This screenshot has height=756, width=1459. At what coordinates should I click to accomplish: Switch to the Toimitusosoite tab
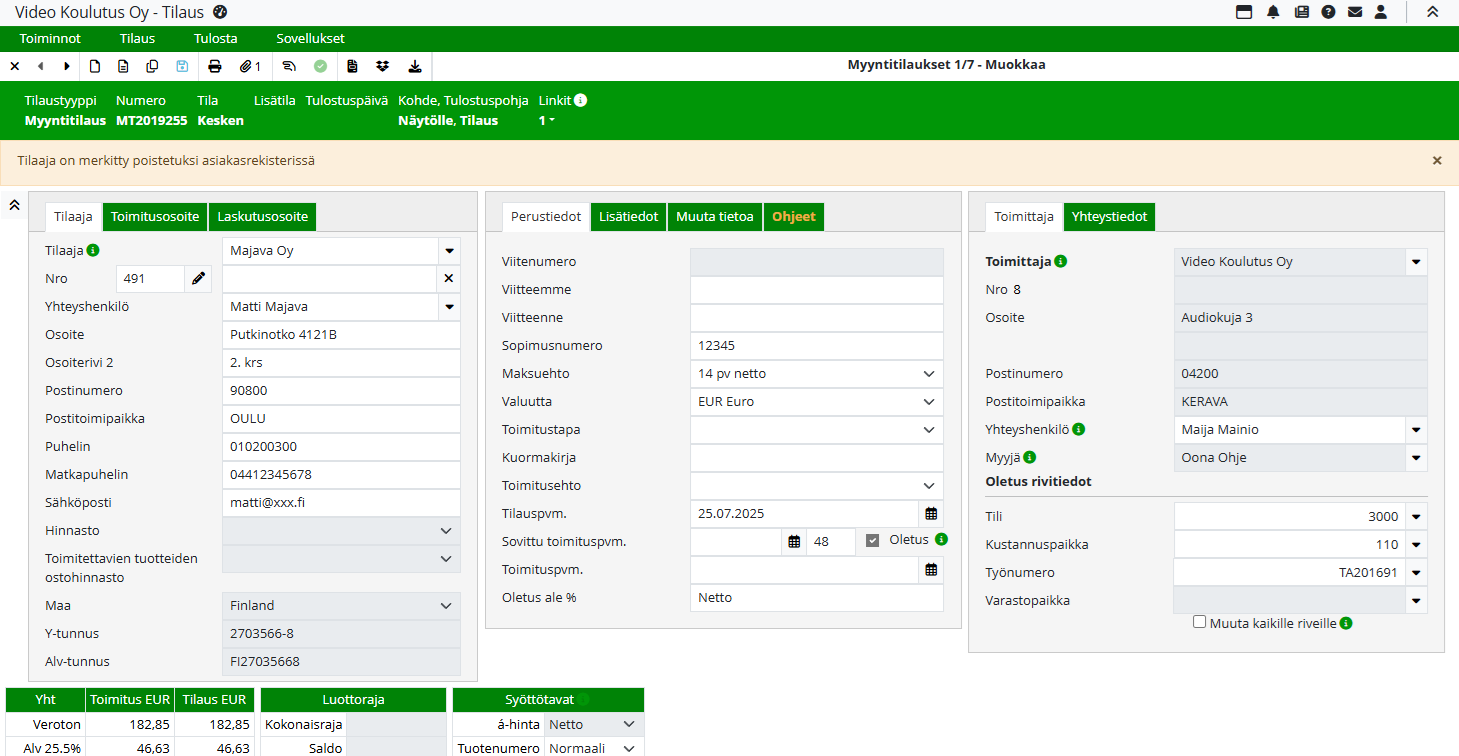(x=156, y=217)
